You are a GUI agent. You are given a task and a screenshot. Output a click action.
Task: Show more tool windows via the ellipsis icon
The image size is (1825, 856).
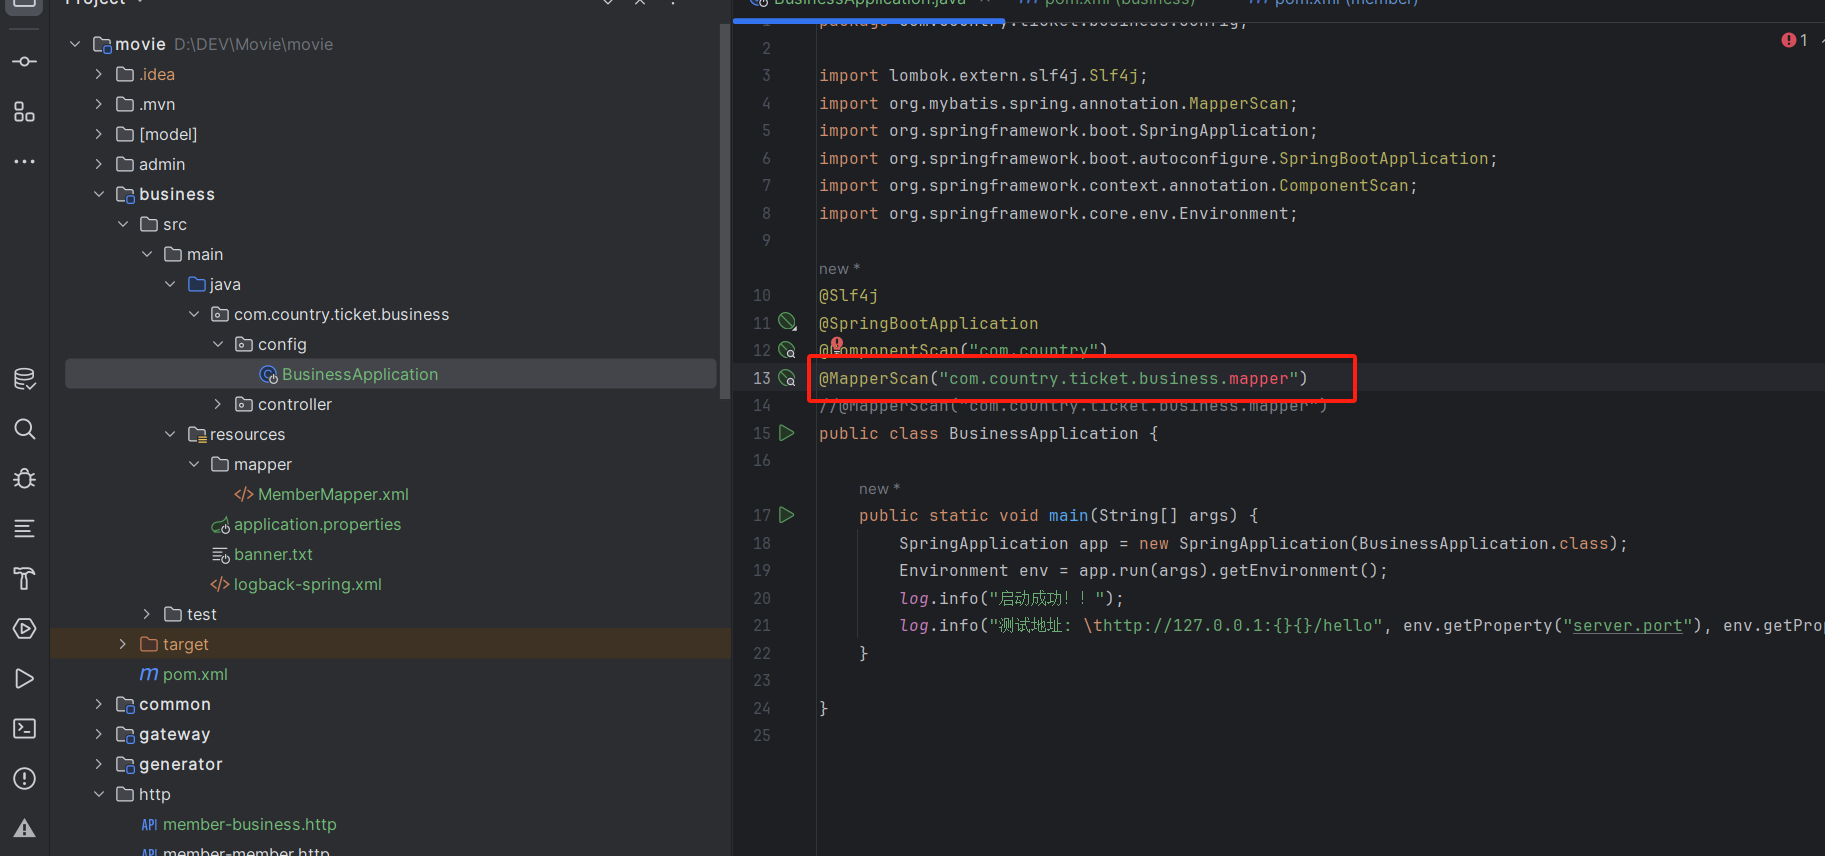pos(25,161)
